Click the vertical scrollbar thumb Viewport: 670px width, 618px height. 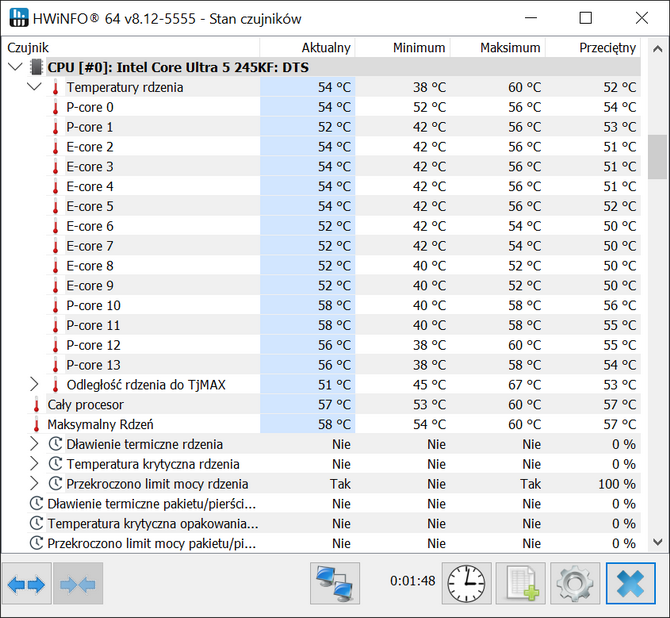658,157
